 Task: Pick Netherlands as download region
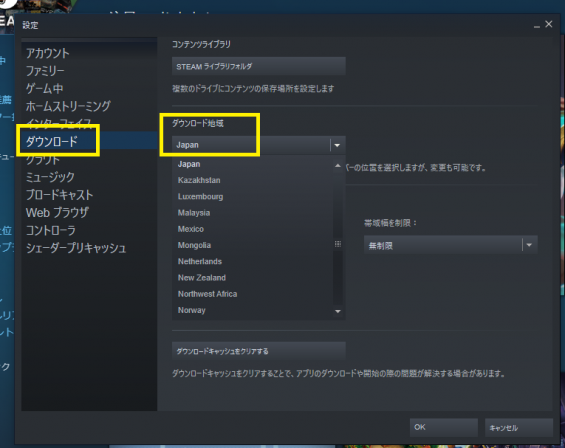(x=200, y=261)
